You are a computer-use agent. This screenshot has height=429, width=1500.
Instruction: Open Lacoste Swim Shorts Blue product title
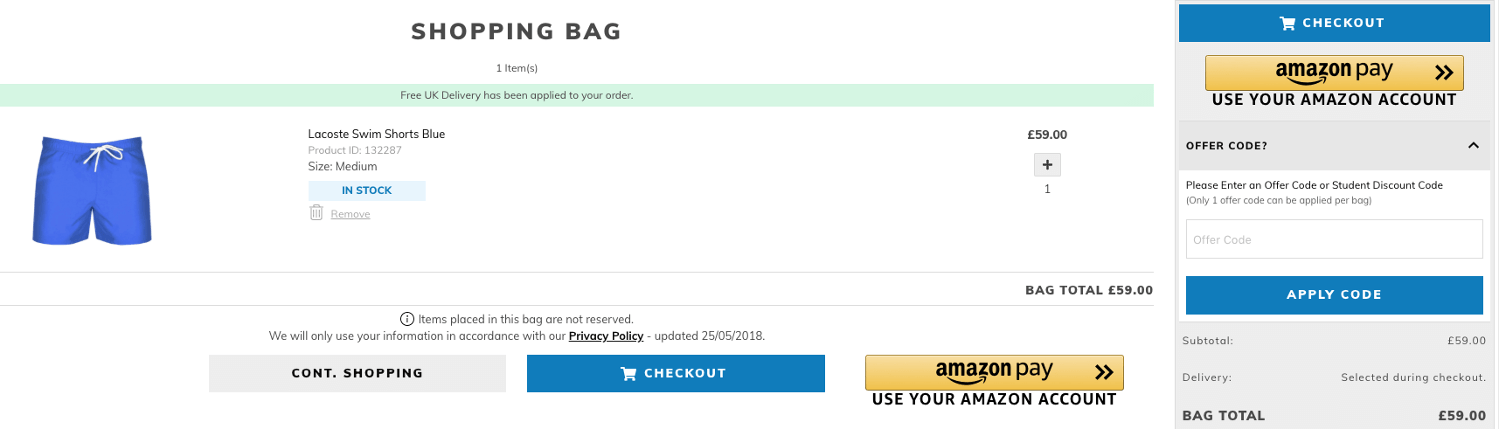click(376, 134)
